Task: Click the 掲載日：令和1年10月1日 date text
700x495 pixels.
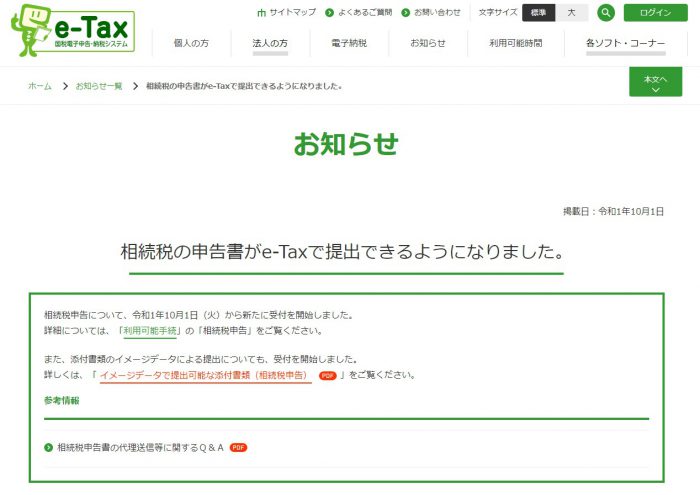Action: coord(613,212)
